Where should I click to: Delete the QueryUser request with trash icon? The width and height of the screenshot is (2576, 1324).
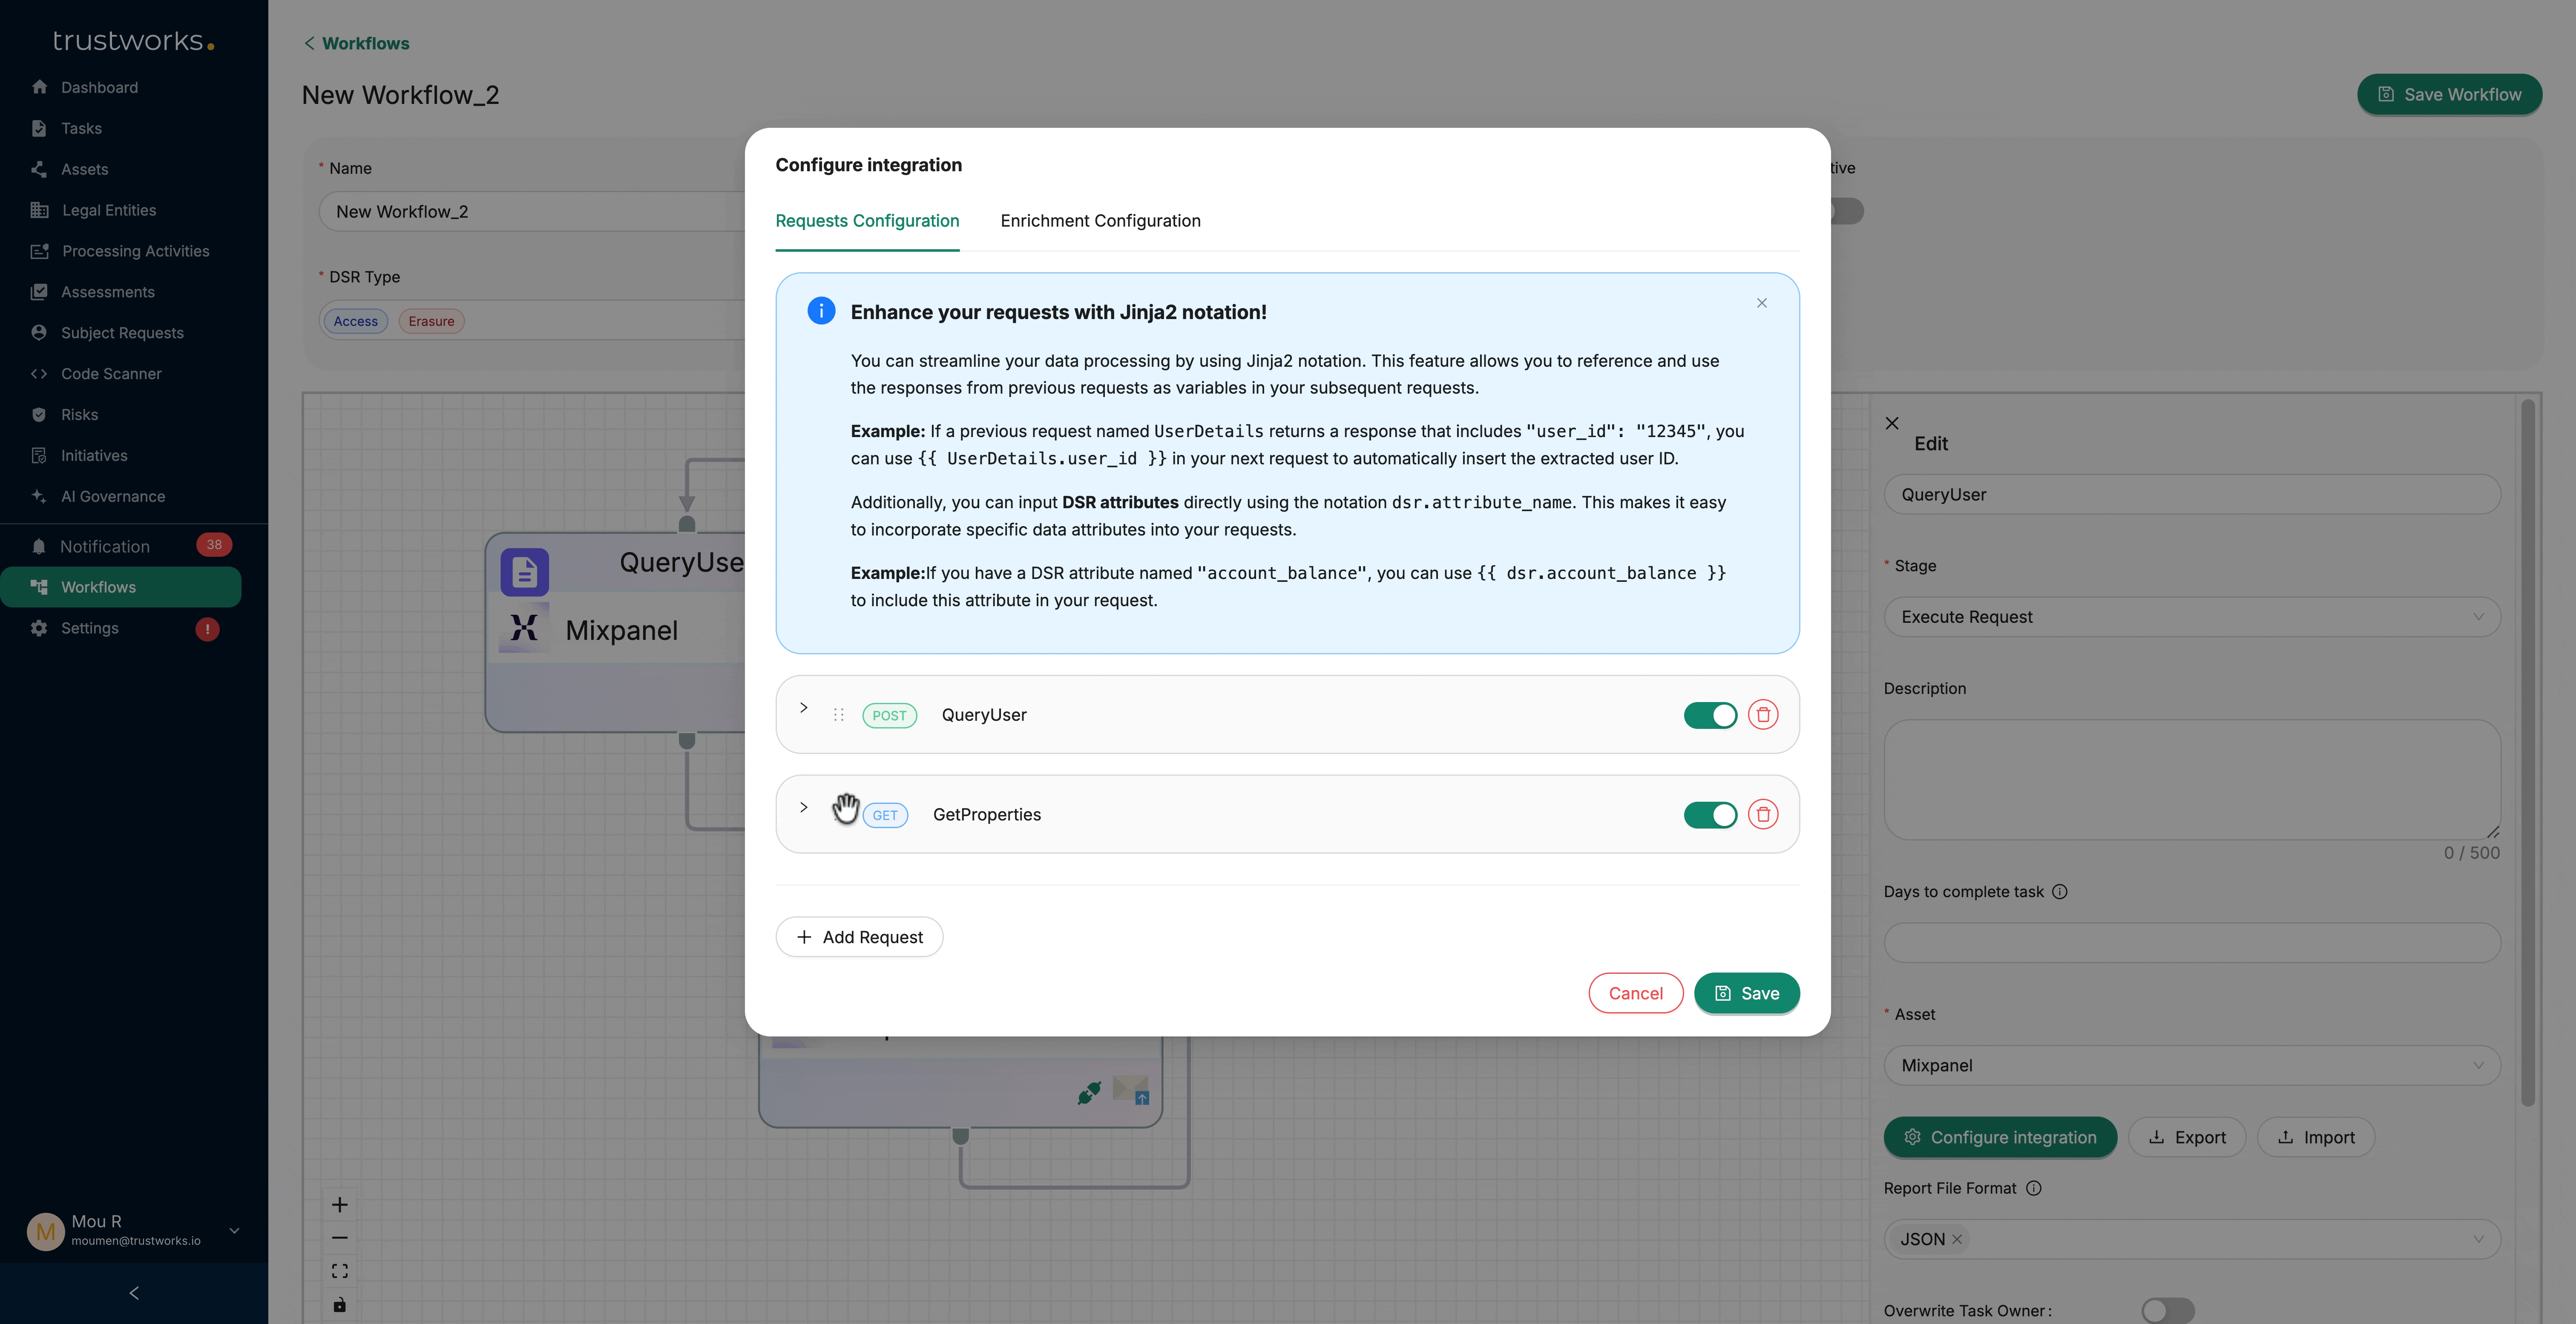(1762, 714)
